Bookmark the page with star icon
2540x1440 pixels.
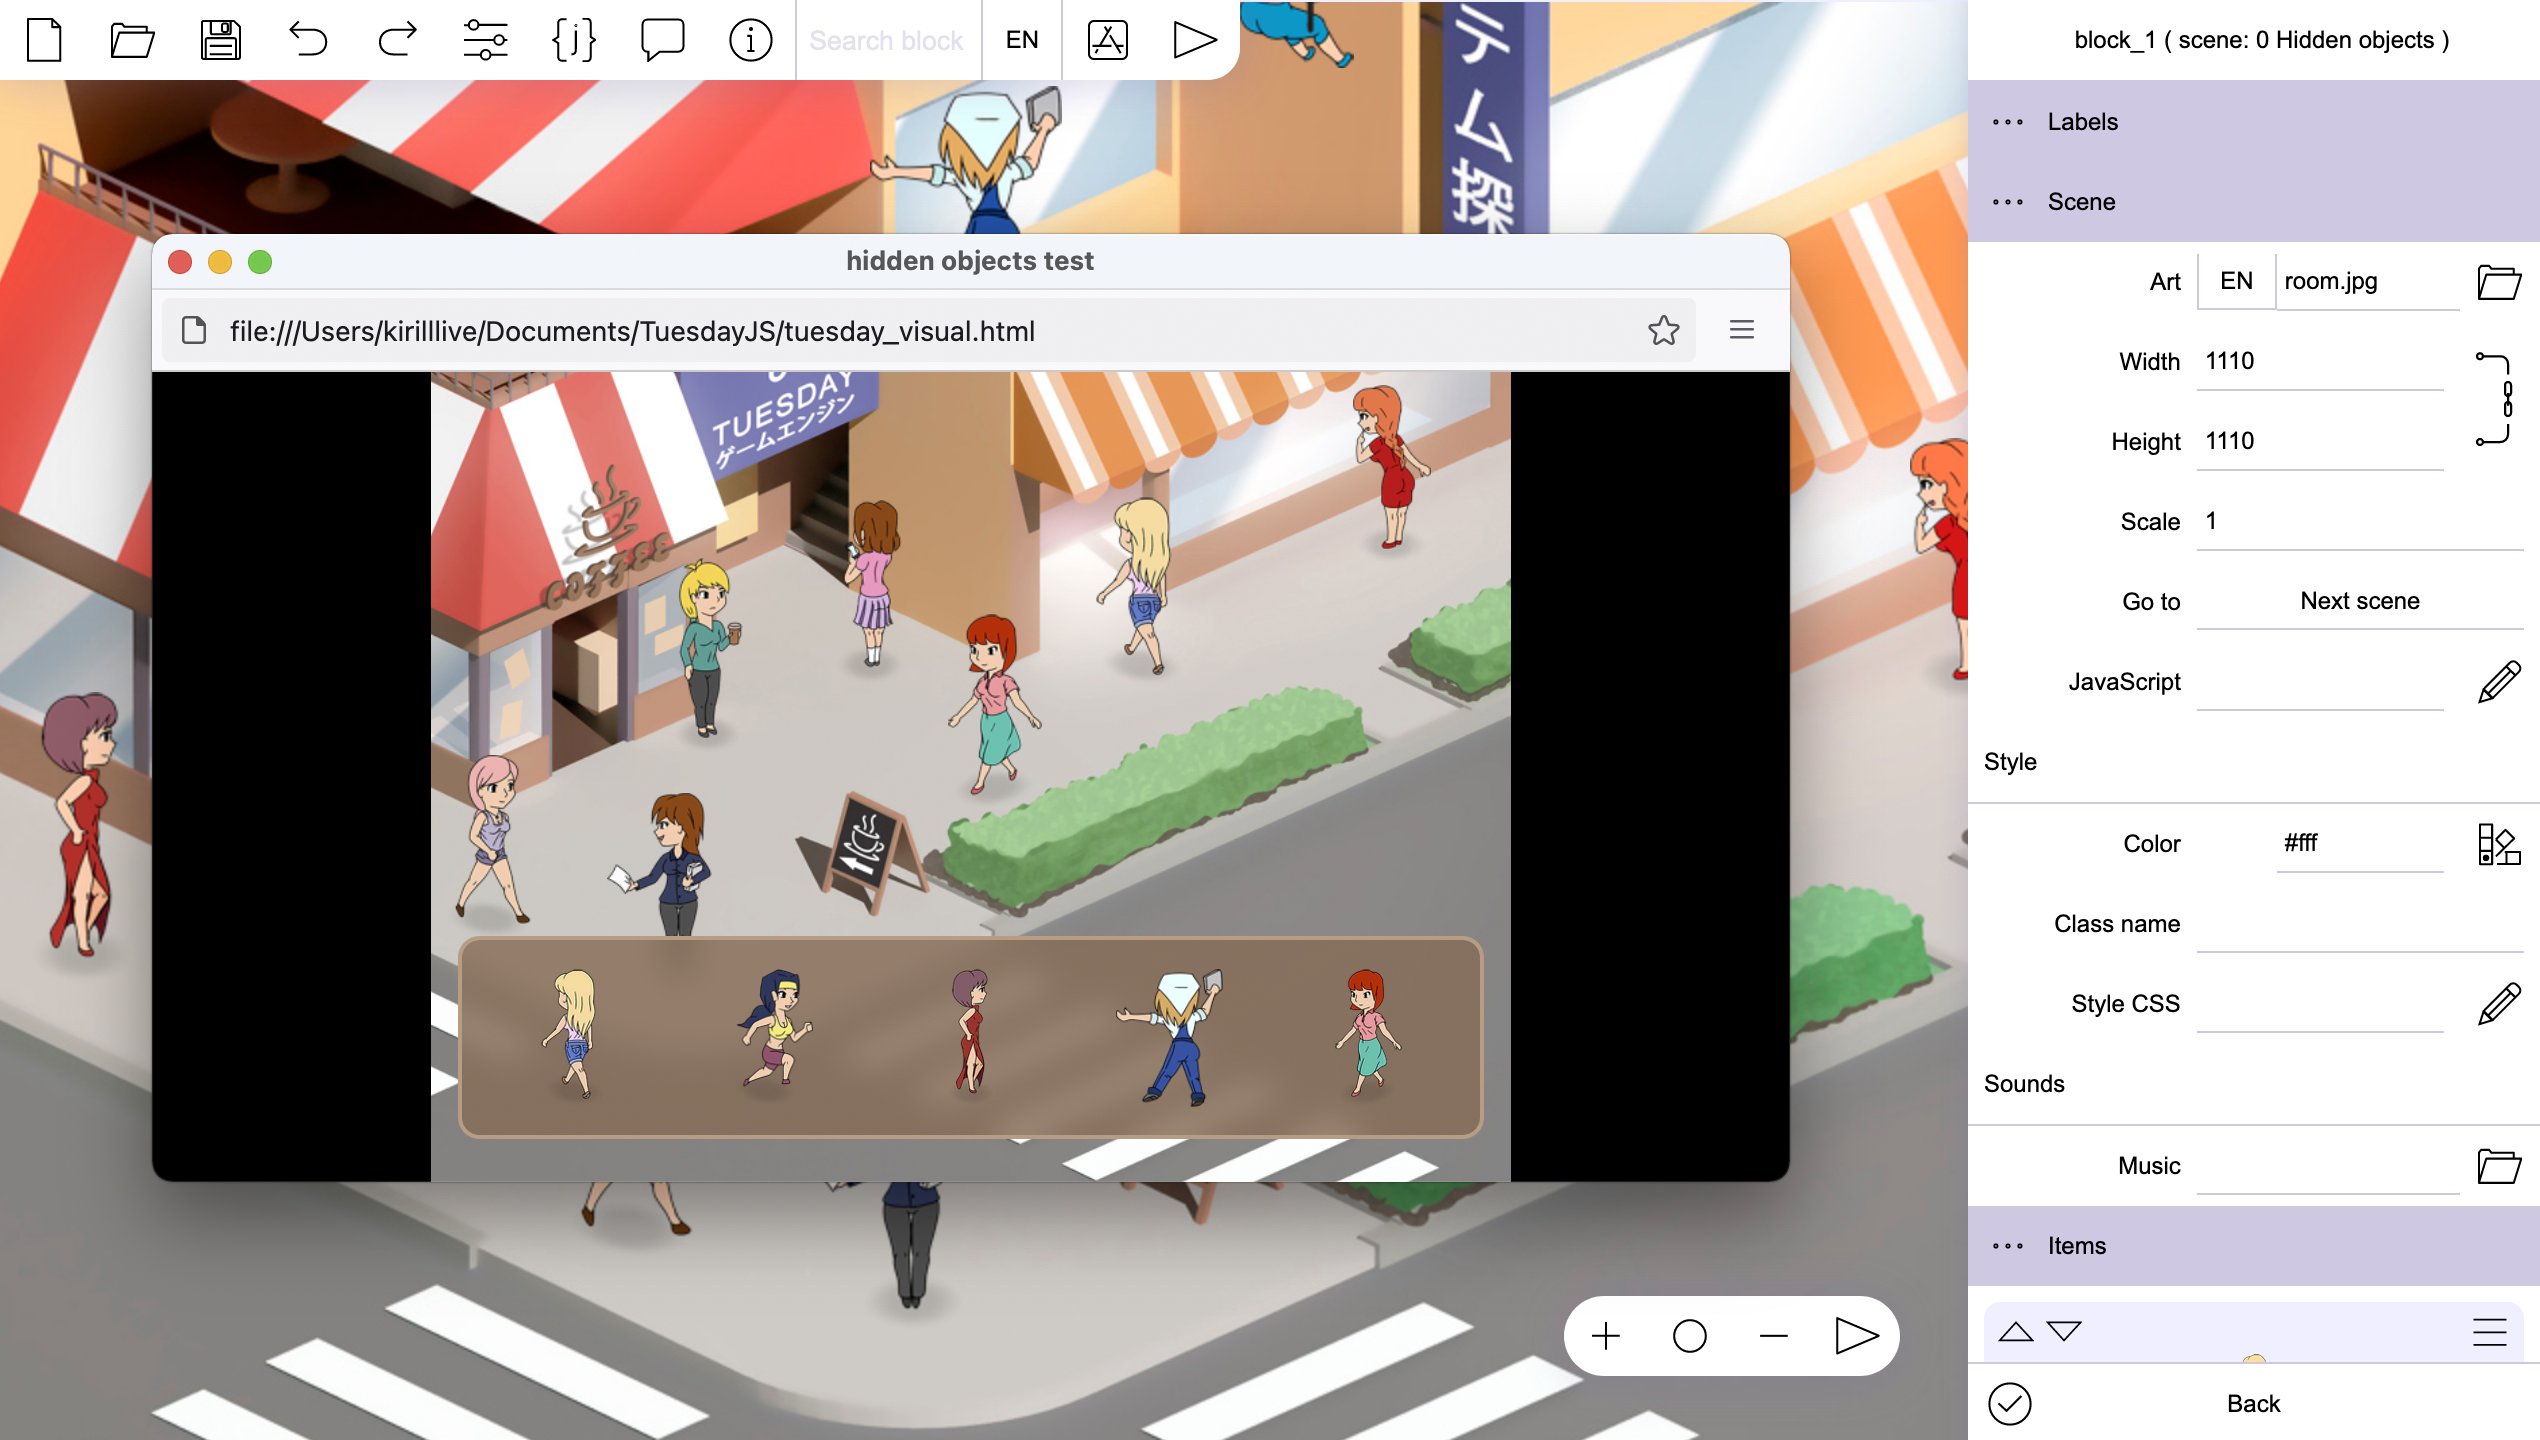(1663, 330)
